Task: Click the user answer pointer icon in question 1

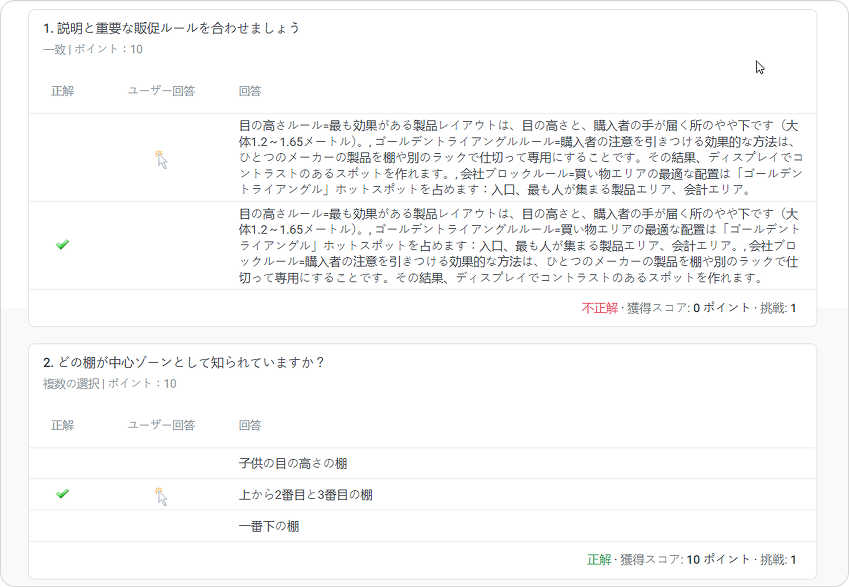Action: (161, 158)
